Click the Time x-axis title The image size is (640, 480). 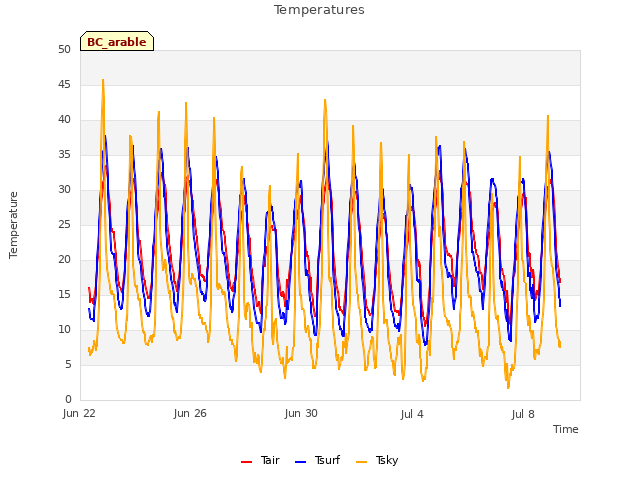(566, 429)
